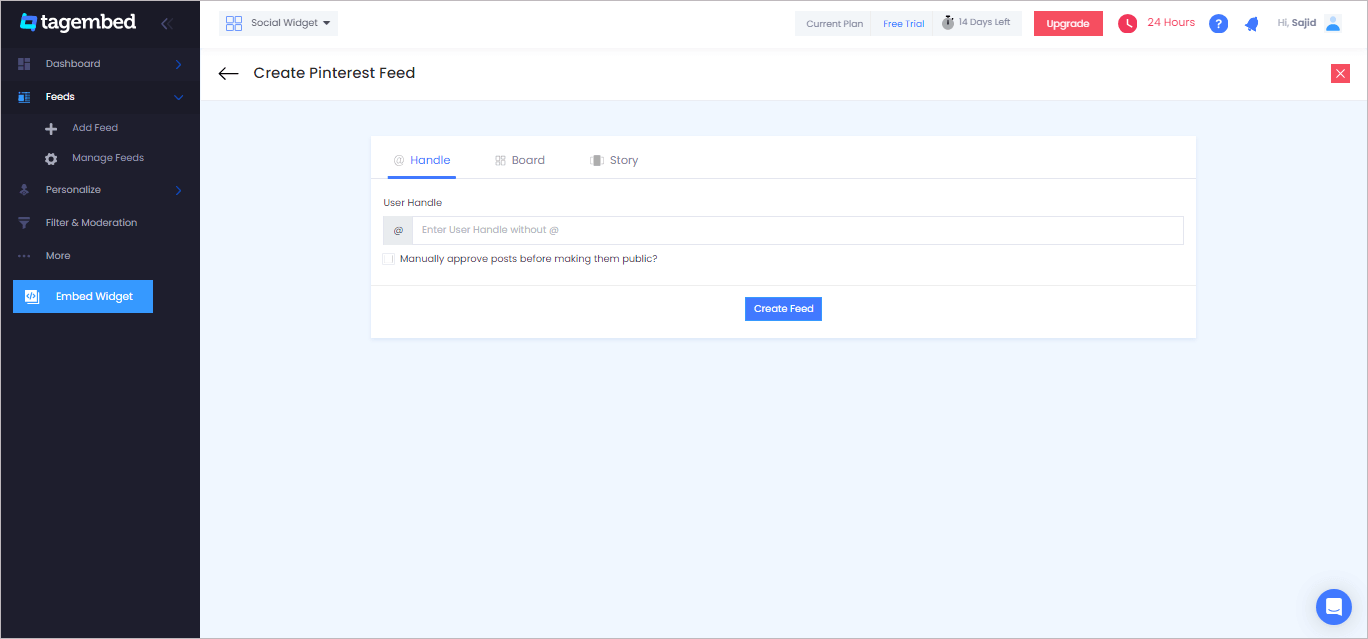Open the help question mark icon

tap(1218, 24)
